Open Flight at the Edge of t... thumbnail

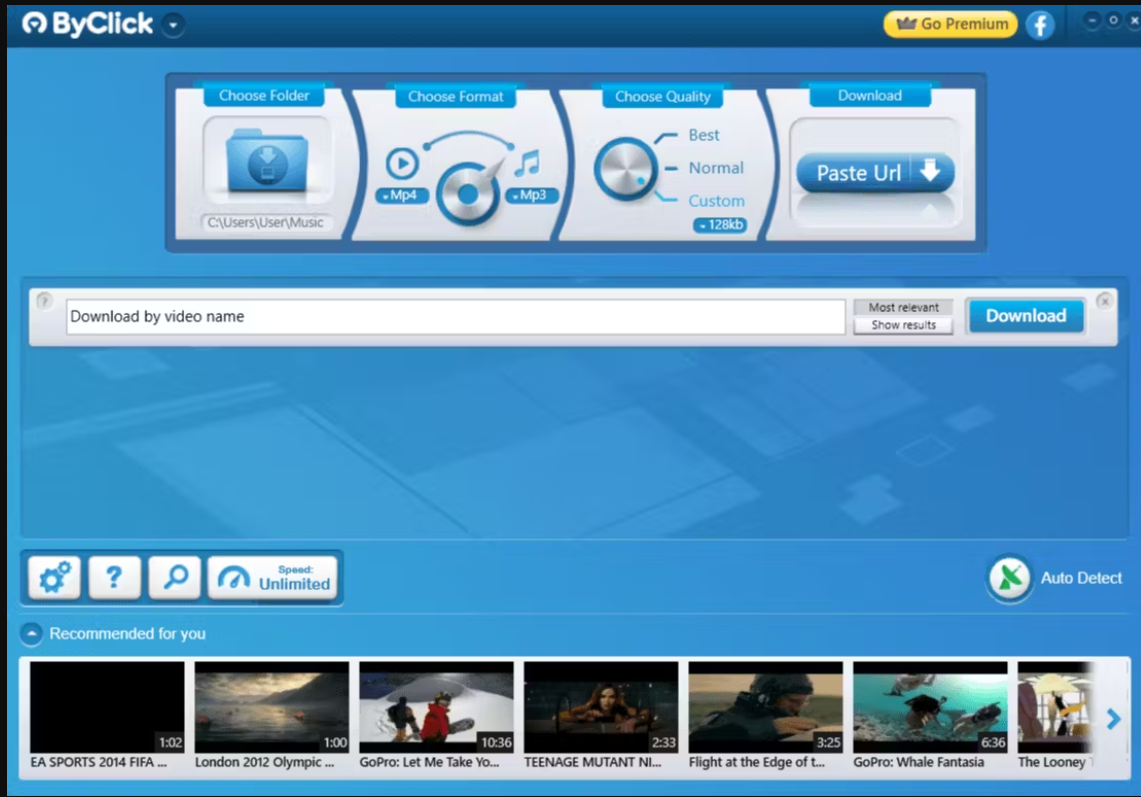pyautogui.click(x=766, y=707)
